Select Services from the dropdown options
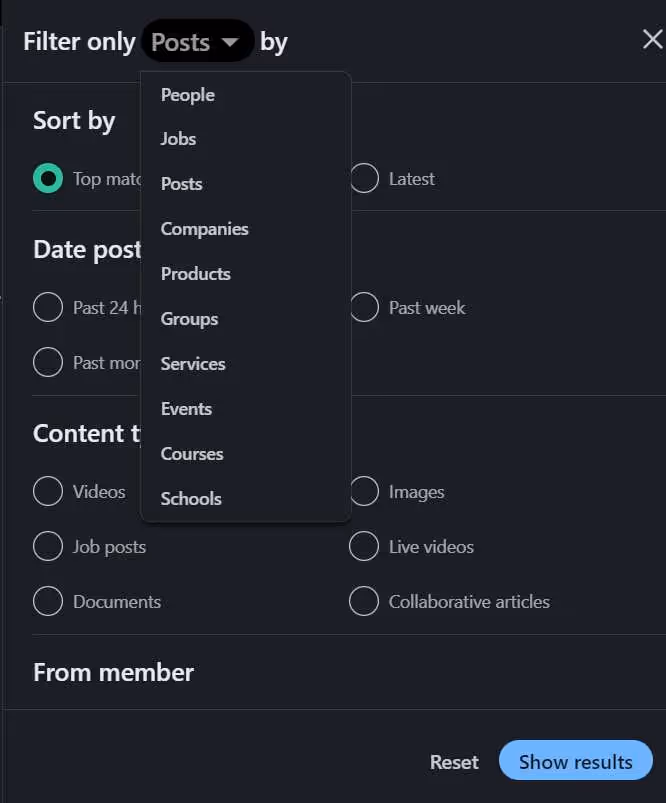Image resolution: width=666 pixels, height=803 pixels. pyautogui.click(x=192, y=364)
